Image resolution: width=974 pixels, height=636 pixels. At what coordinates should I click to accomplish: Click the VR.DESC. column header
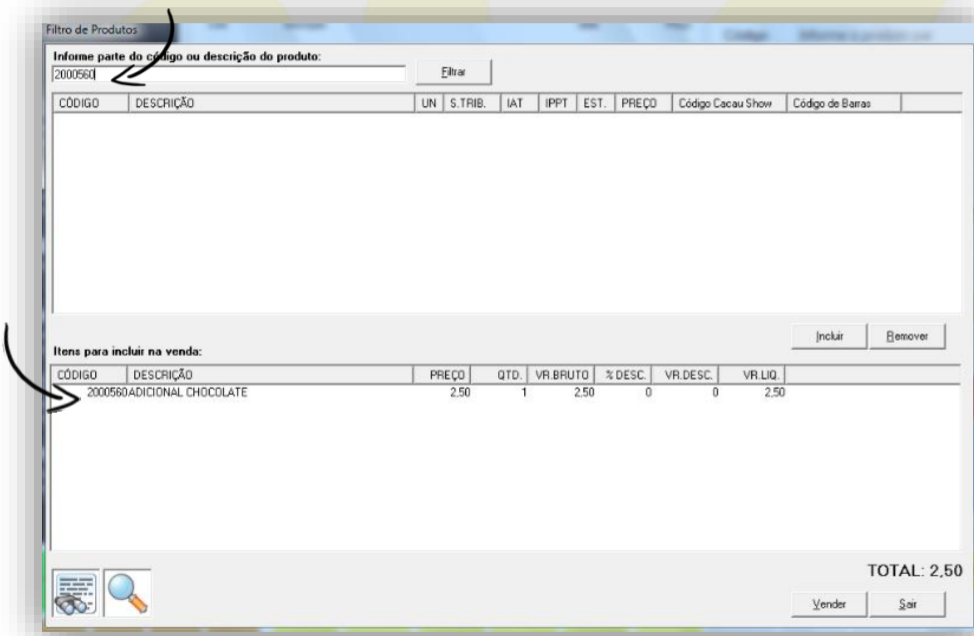click(685, 375)
